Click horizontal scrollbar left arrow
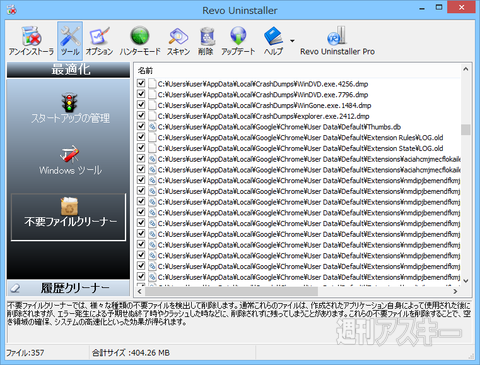The image size is (480, 365). (140, 291)
